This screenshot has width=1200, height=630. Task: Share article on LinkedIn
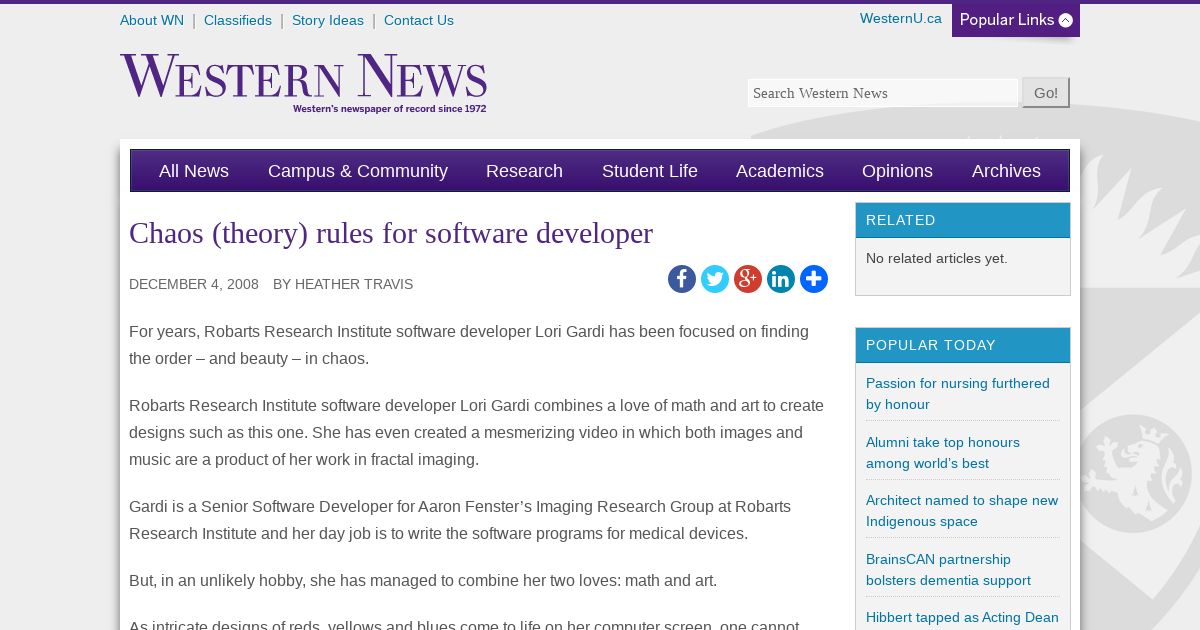tap(781, 279)
